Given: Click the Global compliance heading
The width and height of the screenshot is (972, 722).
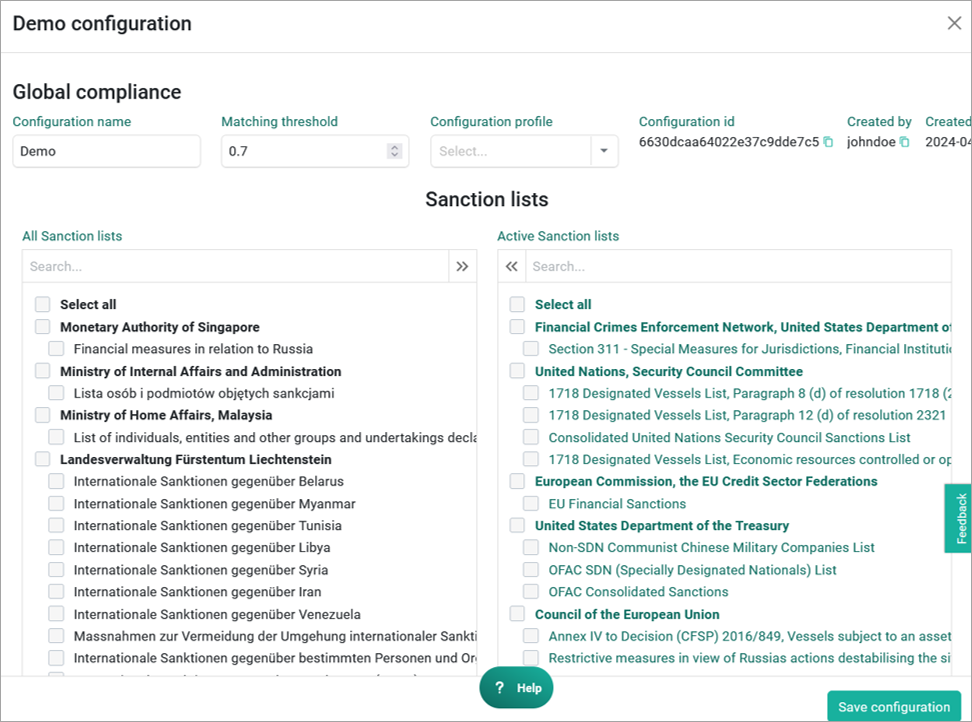Looking at the screenshot, I should tap(97, 92).
